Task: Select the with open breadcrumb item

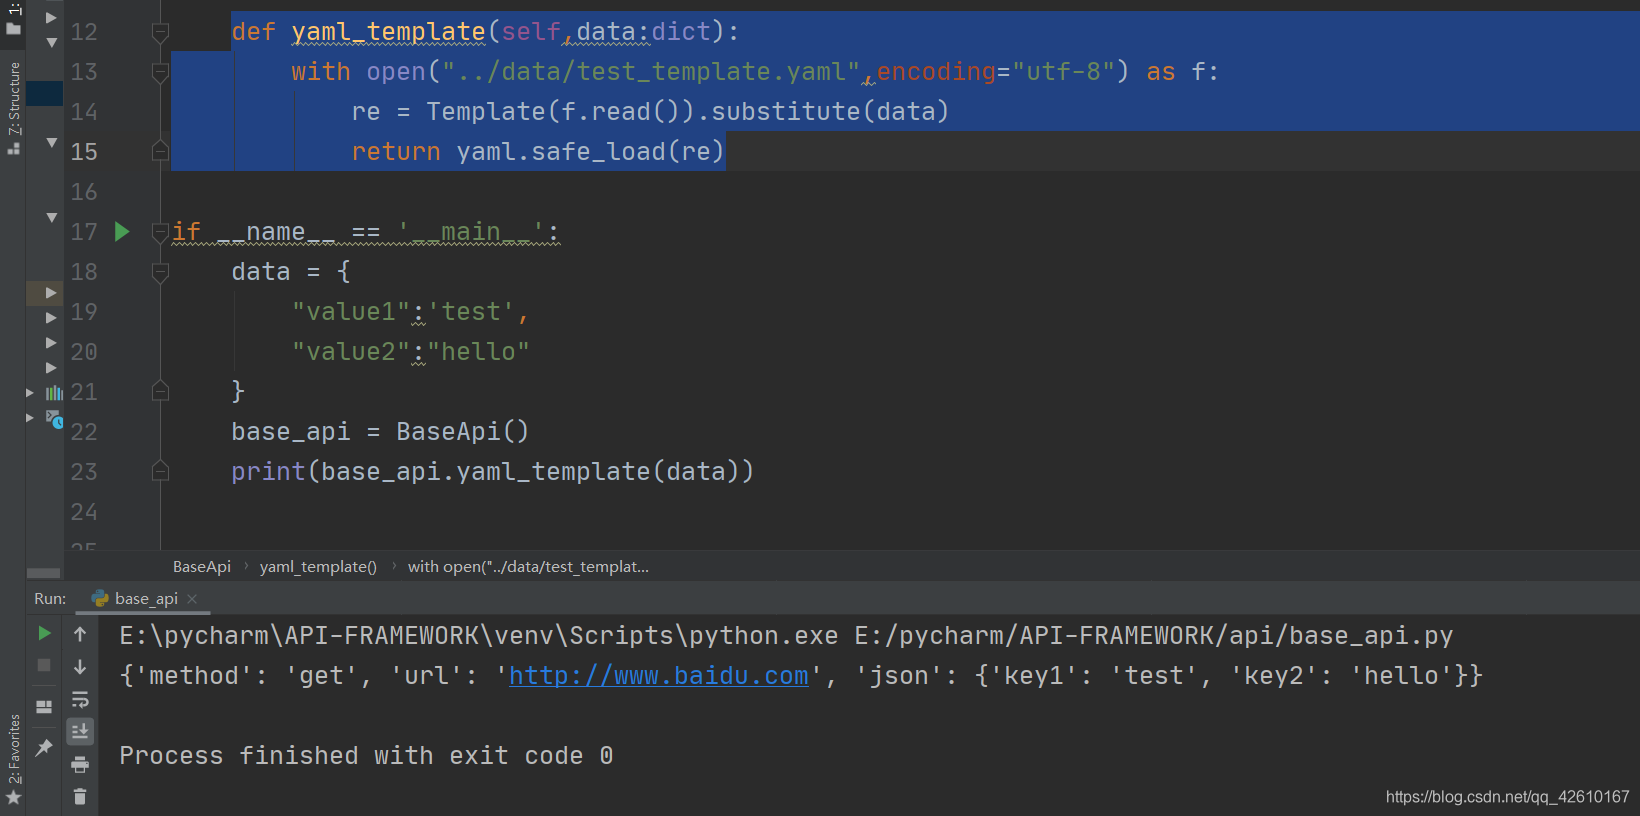Action: 528,567
